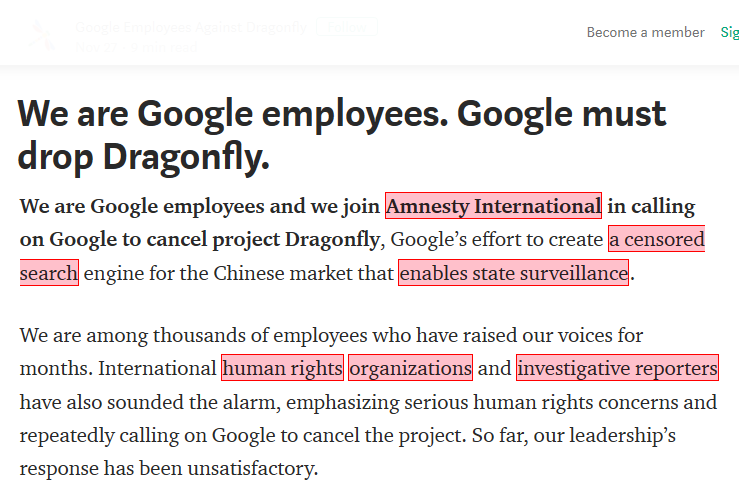Click the sentence 'response has been unsatisfactory'

pos(169,468)
